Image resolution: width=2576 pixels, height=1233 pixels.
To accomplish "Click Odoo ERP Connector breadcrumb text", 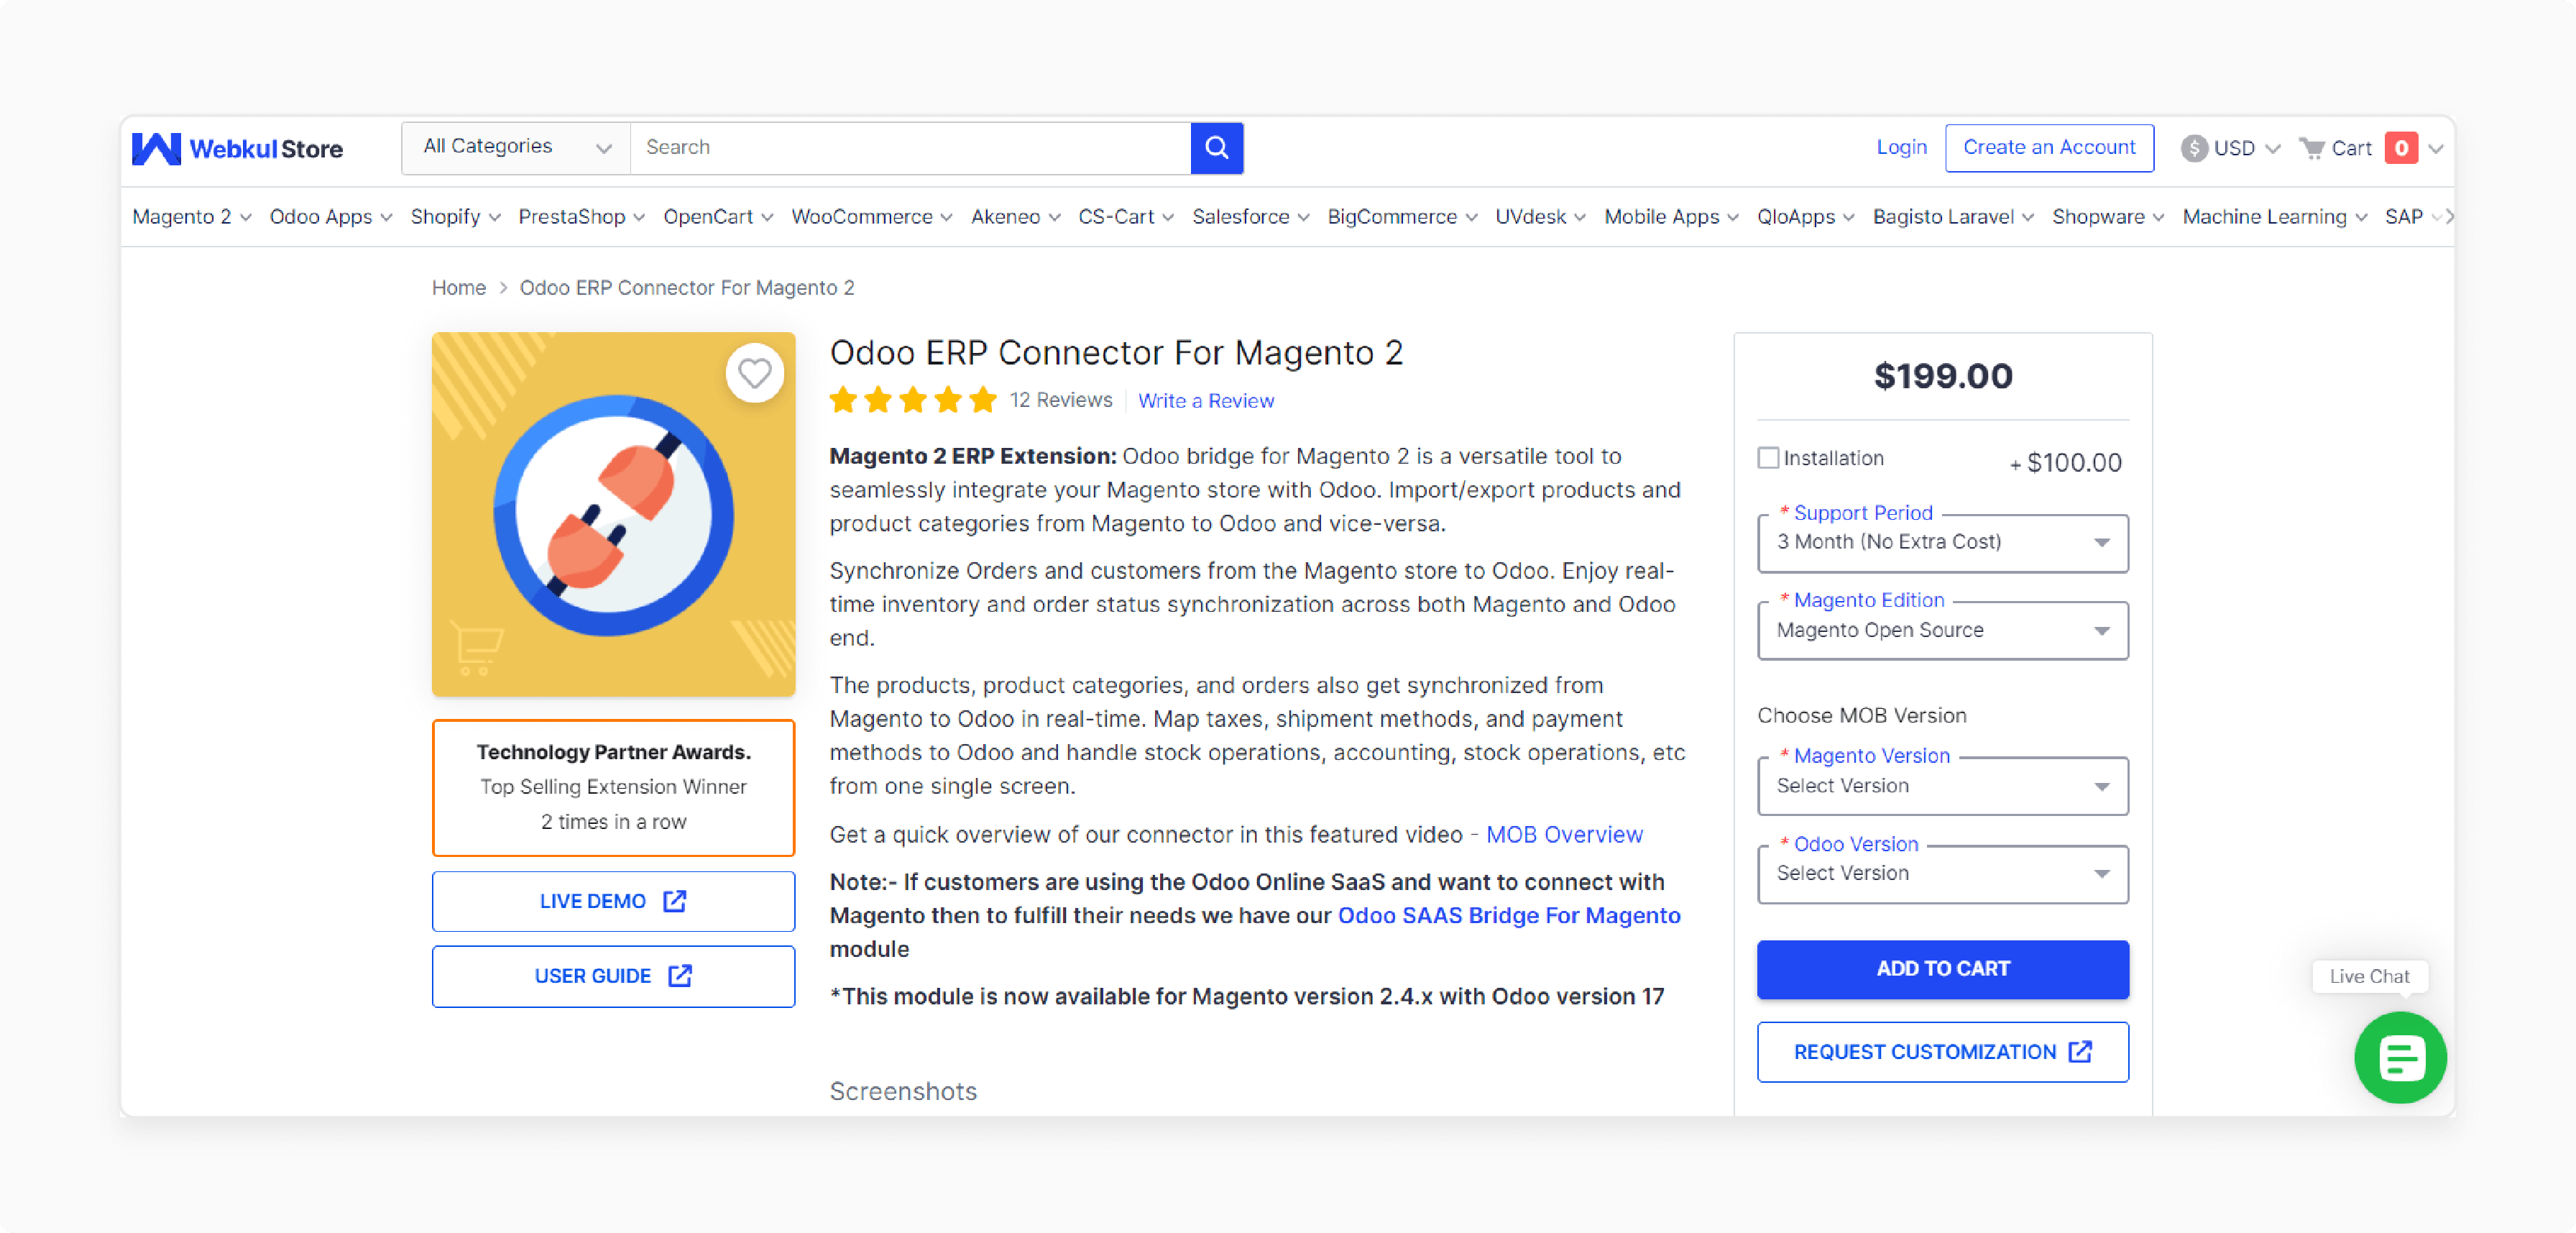I will [687, 288].
